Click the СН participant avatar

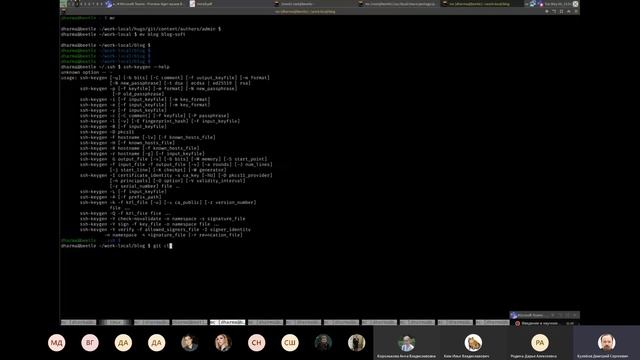tap(256, 343)
